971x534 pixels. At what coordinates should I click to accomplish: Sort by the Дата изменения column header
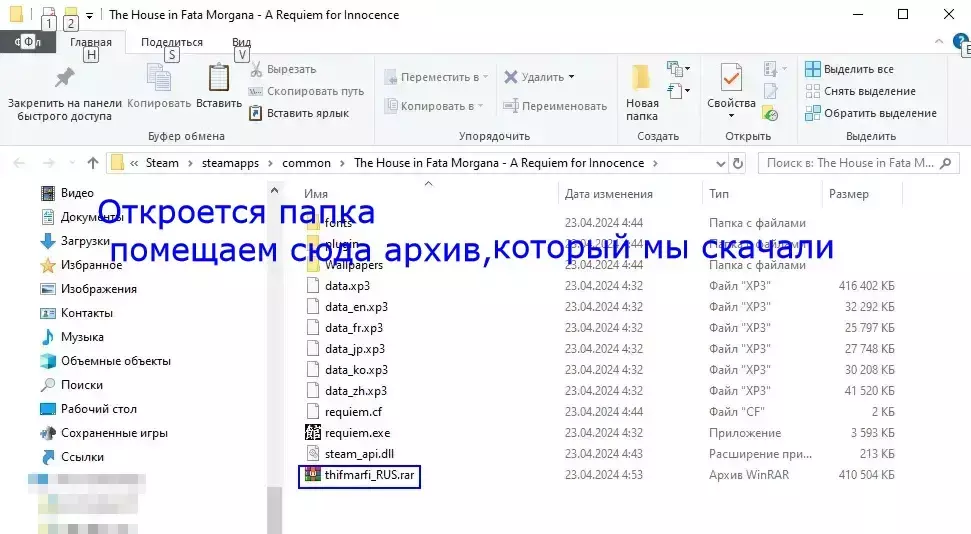609,194
